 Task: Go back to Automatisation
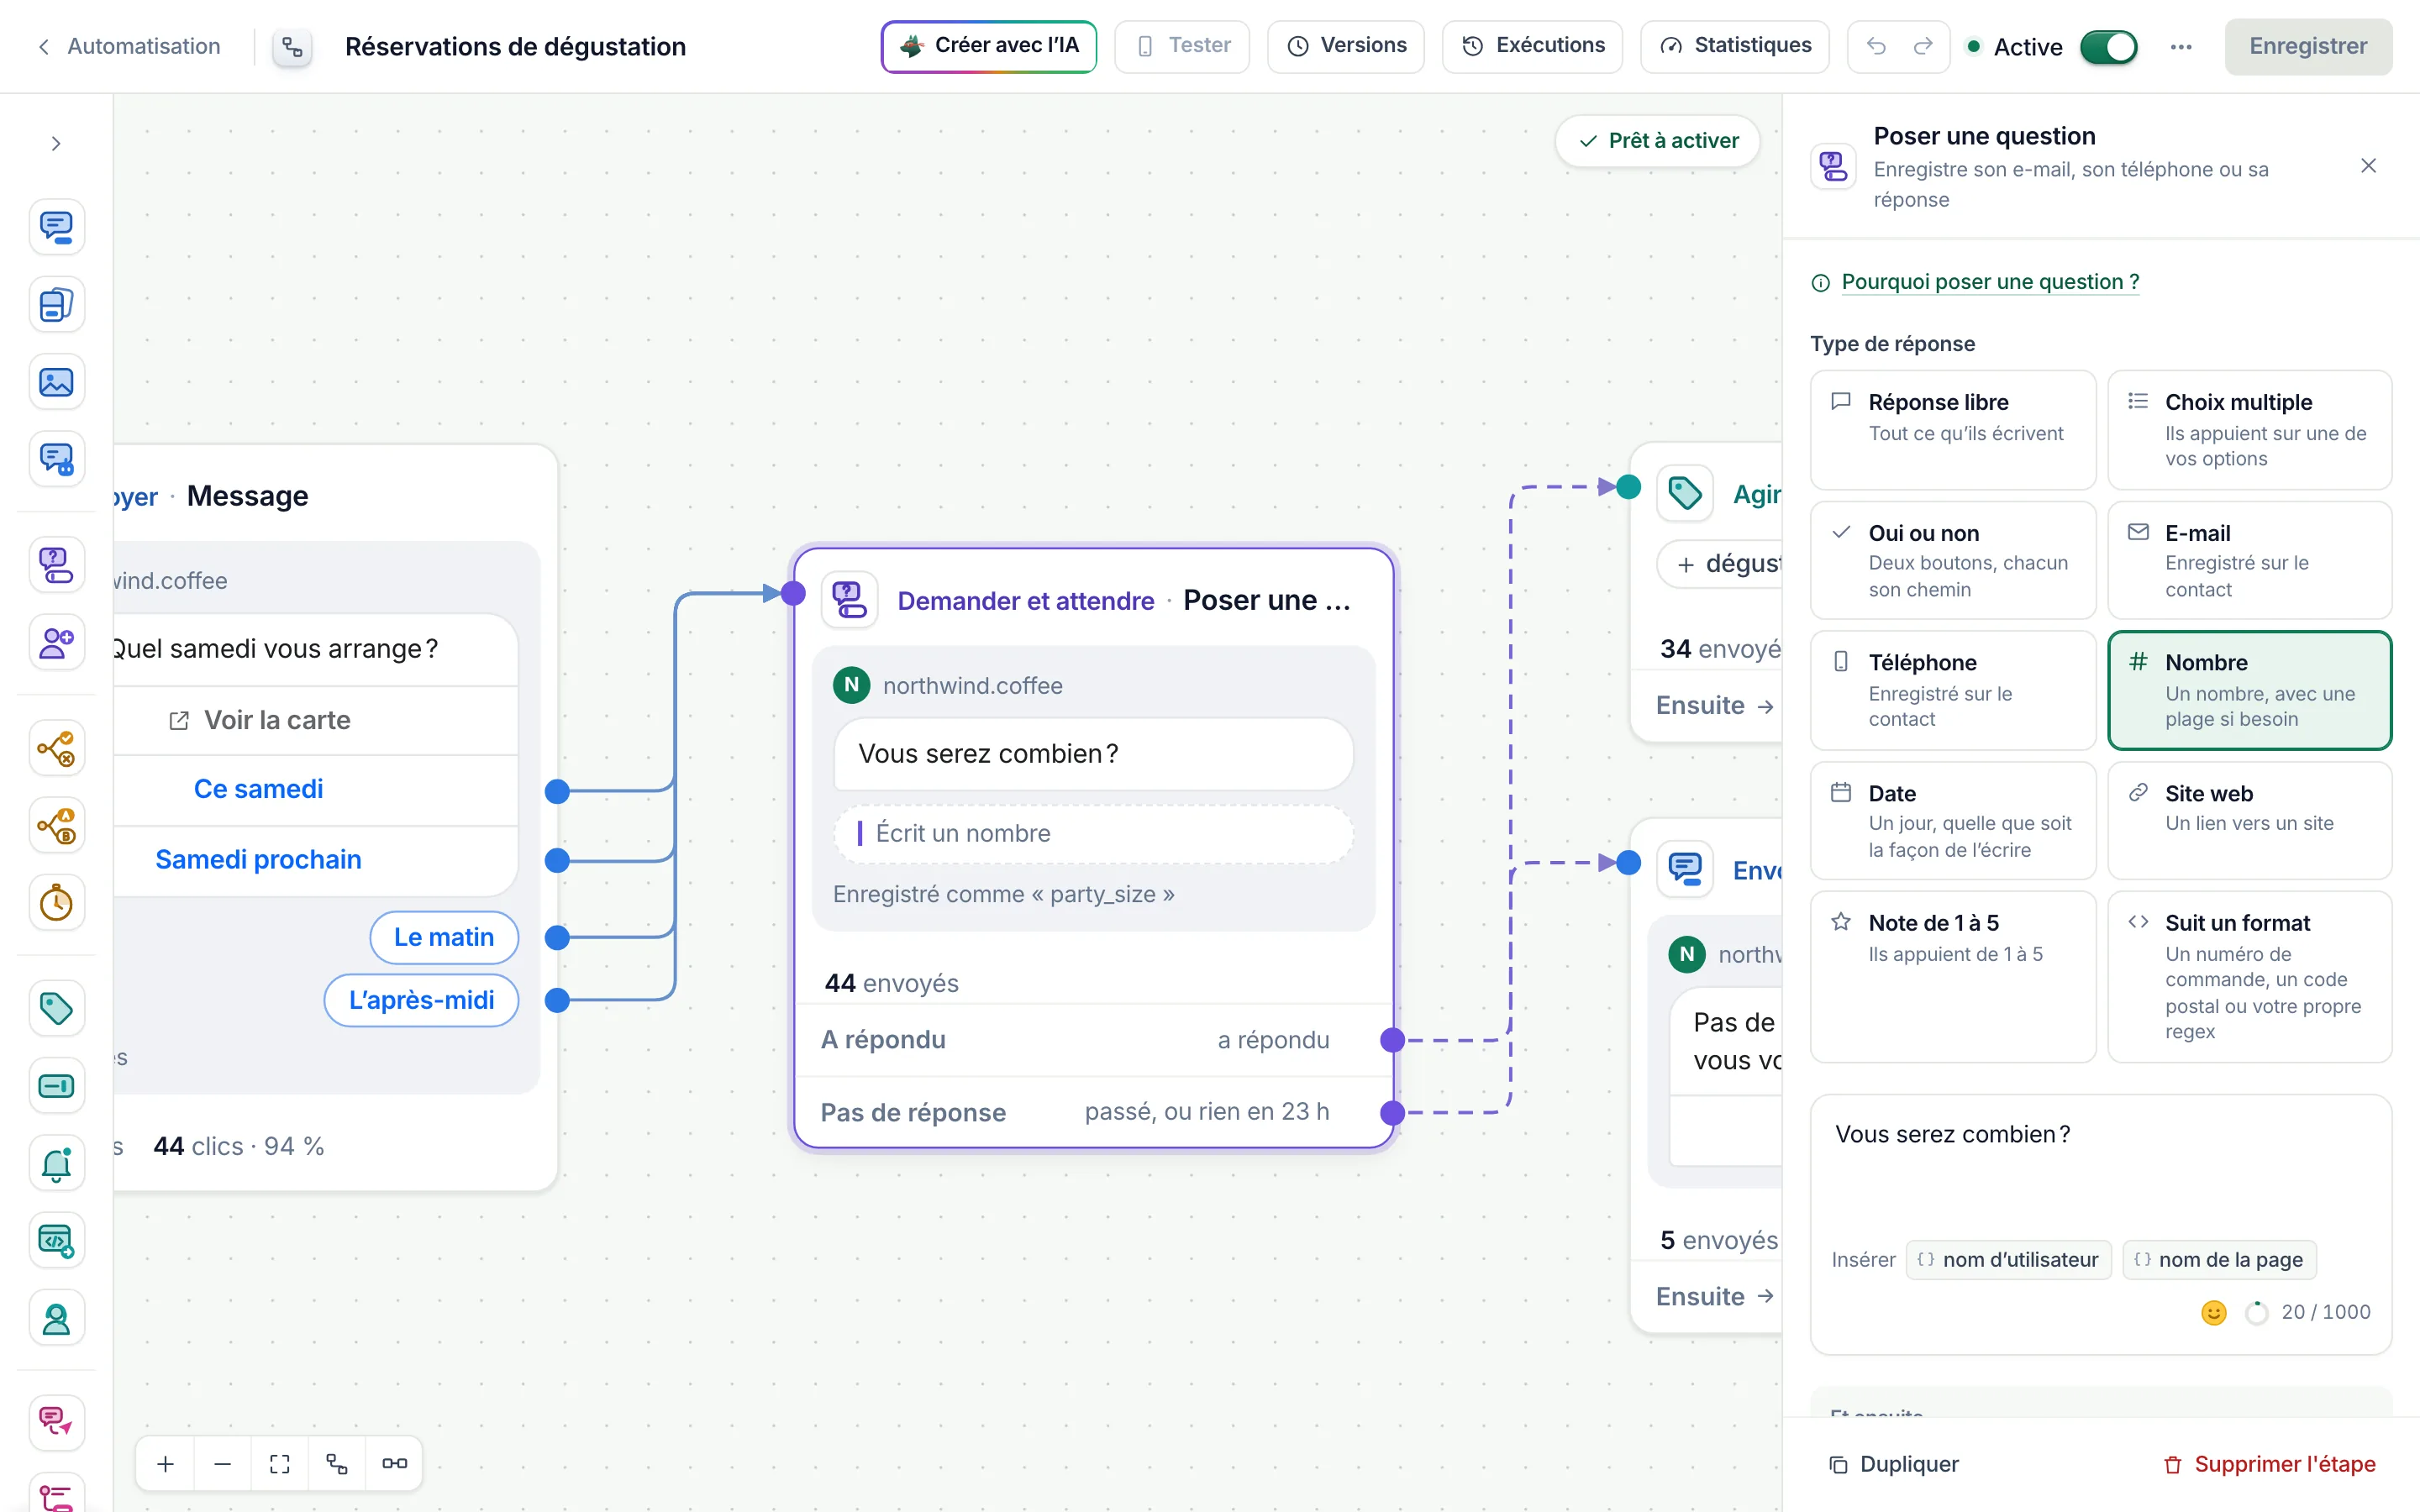pyautogui.click(x=129, y=46)
